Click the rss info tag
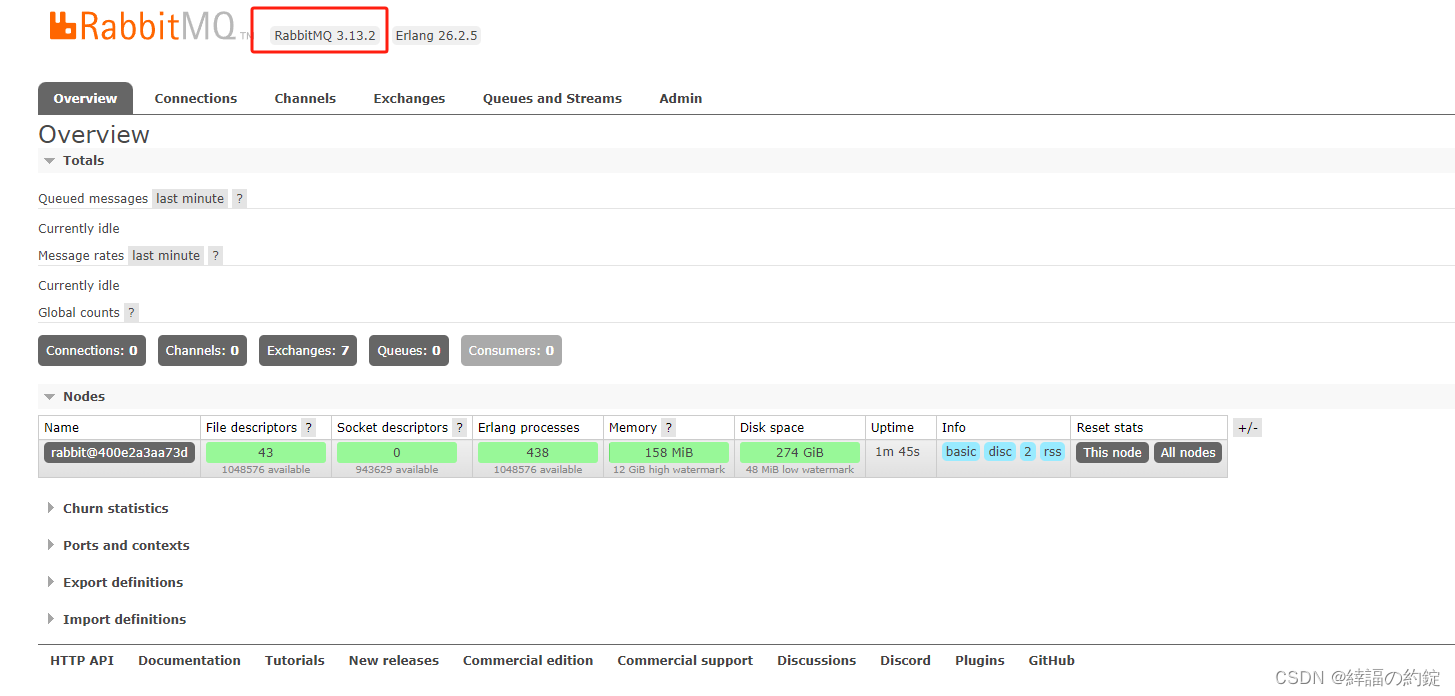 pyautogui.click(x=1052, y=452)
